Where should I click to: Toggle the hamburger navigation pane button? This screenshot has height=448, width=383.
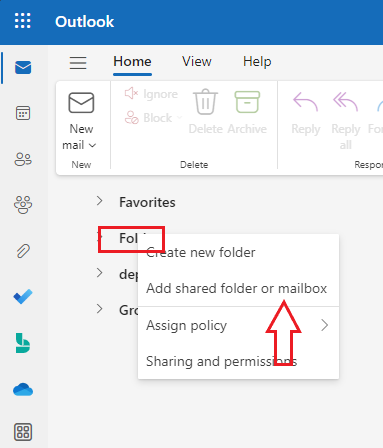point(78,62)
